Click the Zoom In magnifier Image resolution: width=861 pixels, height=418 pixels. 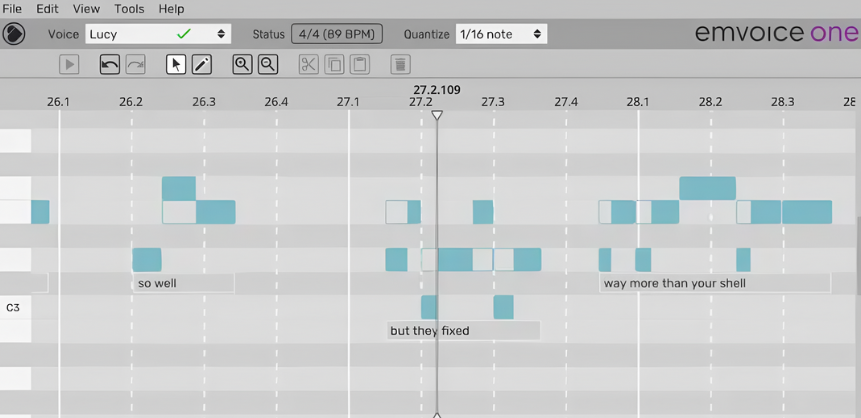pyautogui.click(x=242, y=65)
